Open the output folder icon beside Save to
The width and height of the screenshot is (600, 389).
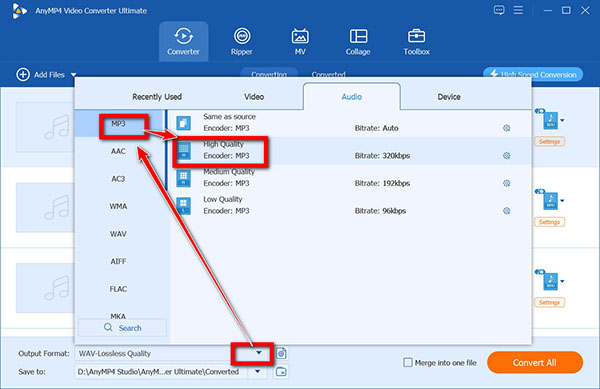(281, 371)
